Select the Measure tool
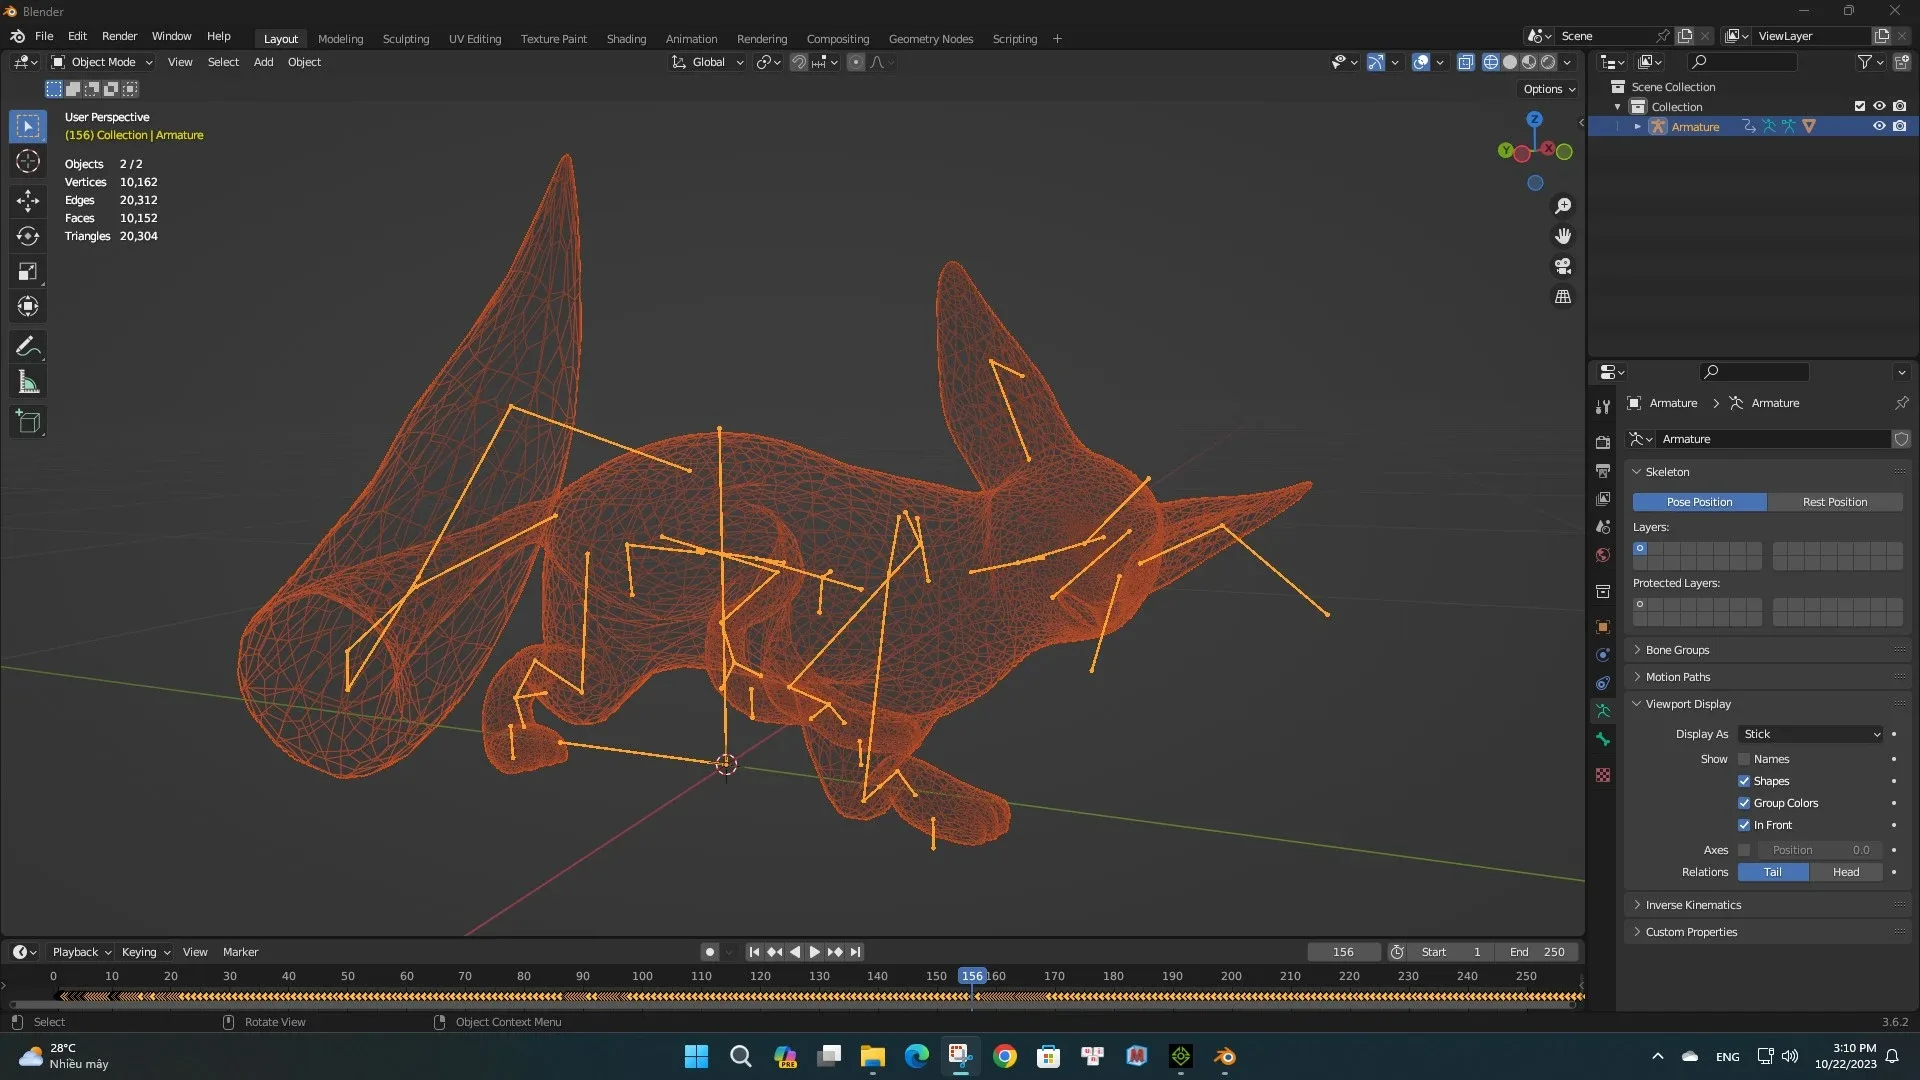1920x1080 pixels. [x=27, y=381]
